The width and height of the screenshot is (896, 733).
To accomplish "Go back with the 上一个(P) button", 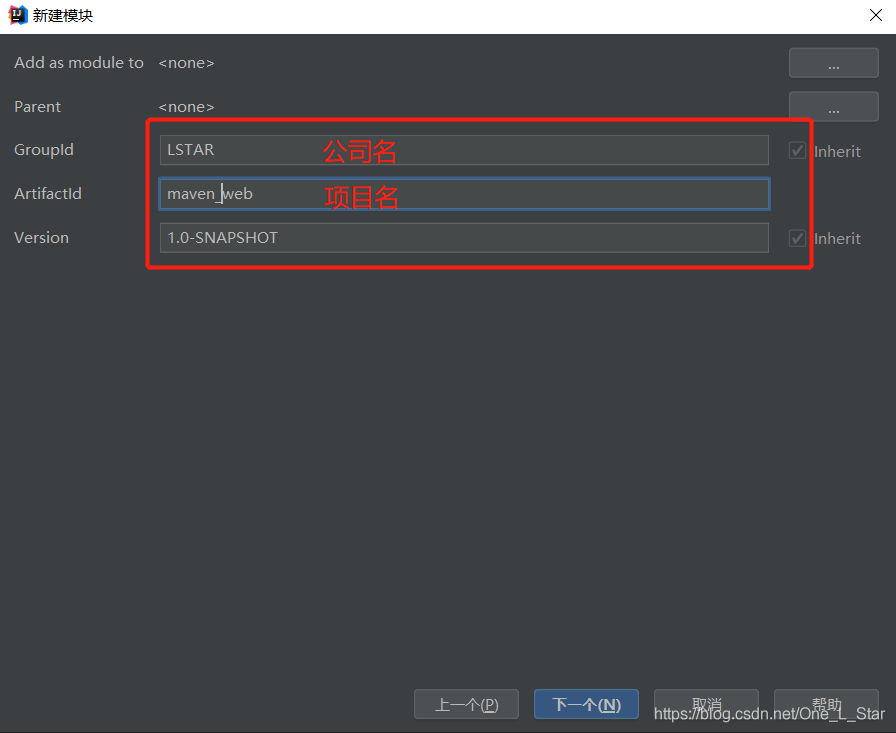I will point(466,704).
